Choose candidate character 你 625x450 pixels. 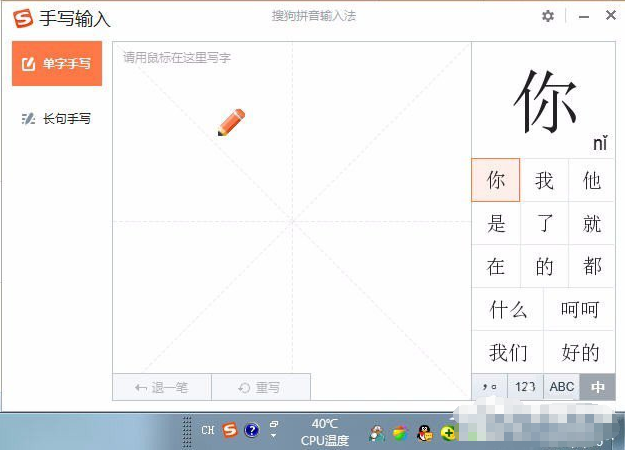(495, 180)
